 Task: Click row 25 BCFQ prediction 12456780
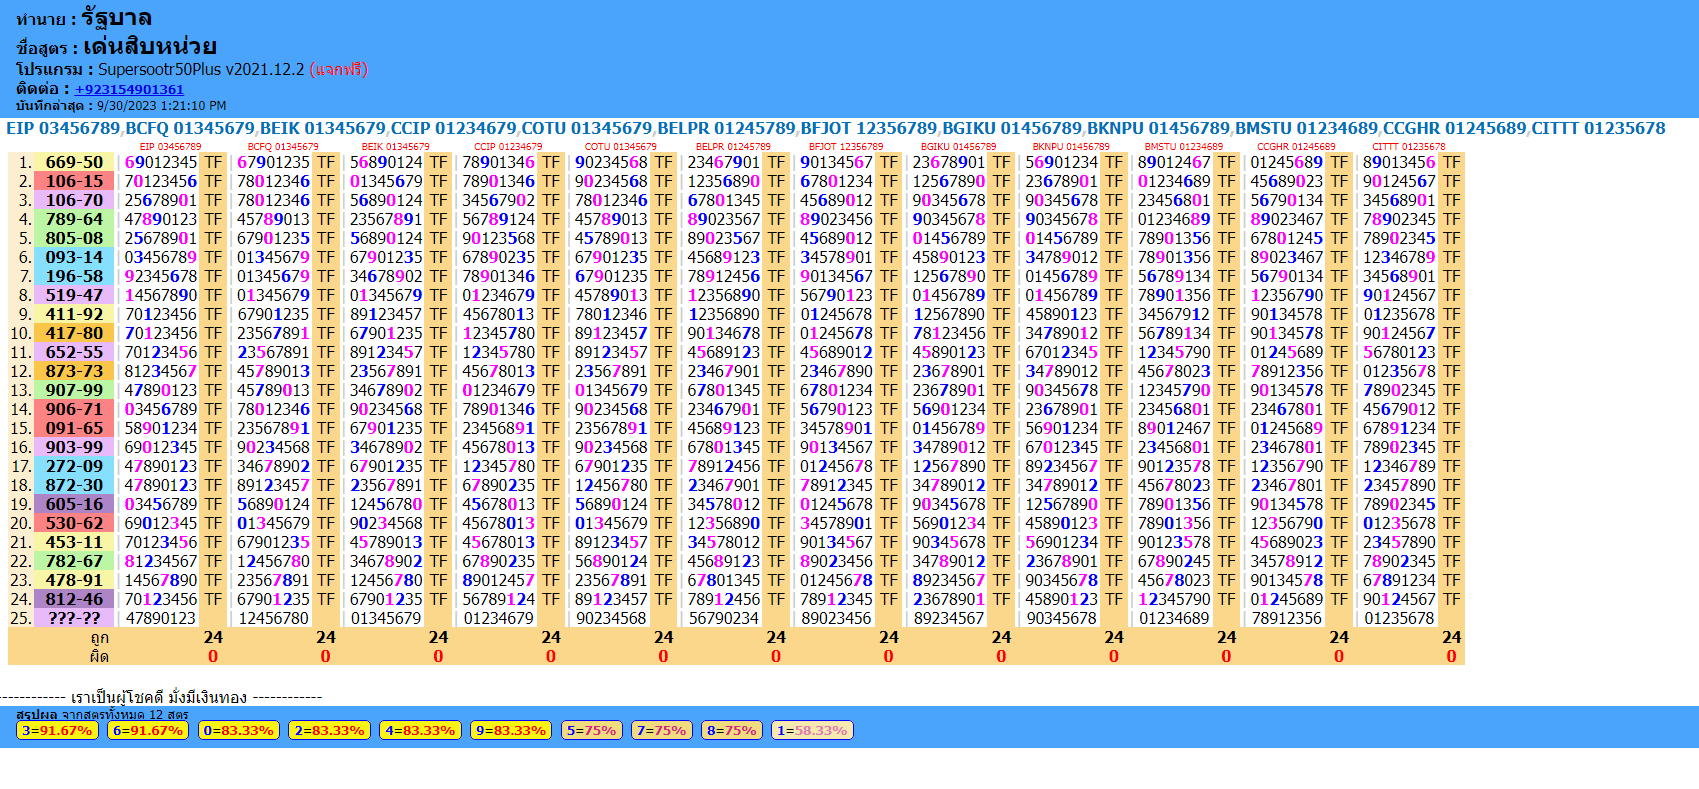[273, 618]
